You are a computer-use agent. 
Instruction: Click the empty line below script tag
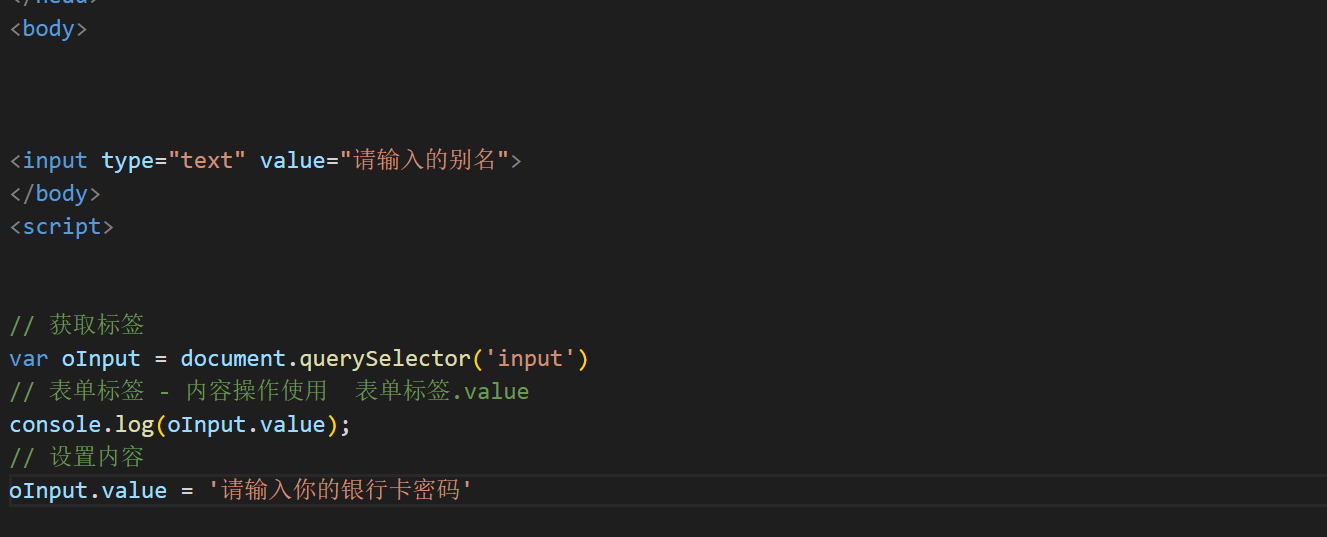click(663, 259)
